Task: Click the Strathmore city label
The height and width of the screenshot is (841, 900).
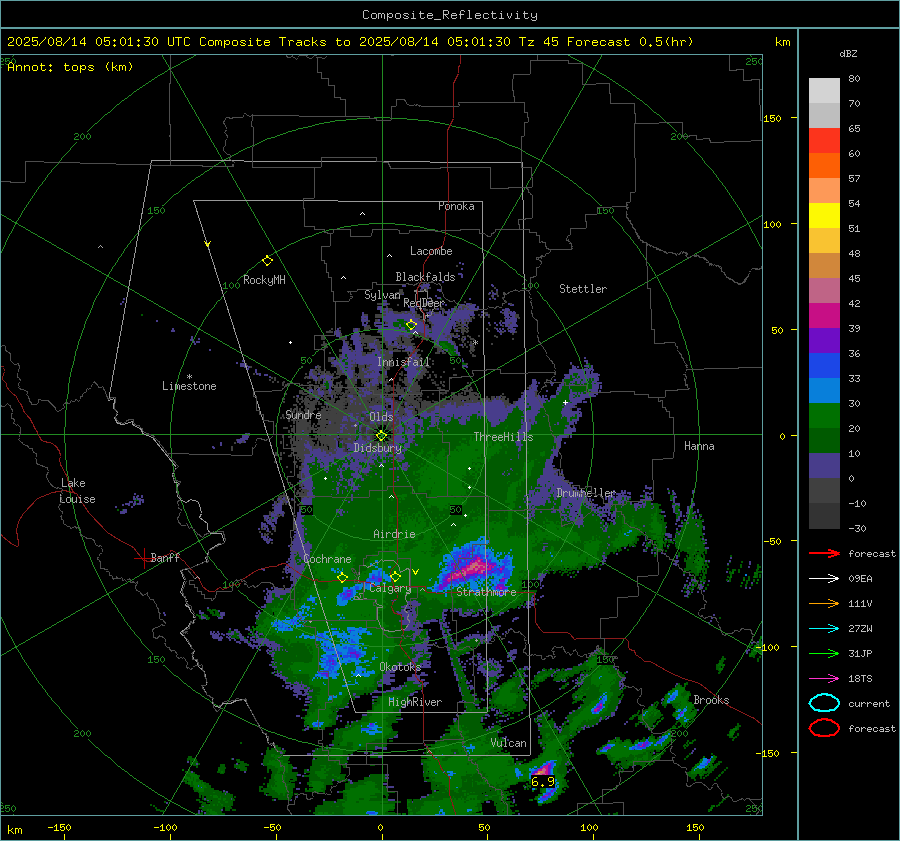Action: (x=486, y=592)
